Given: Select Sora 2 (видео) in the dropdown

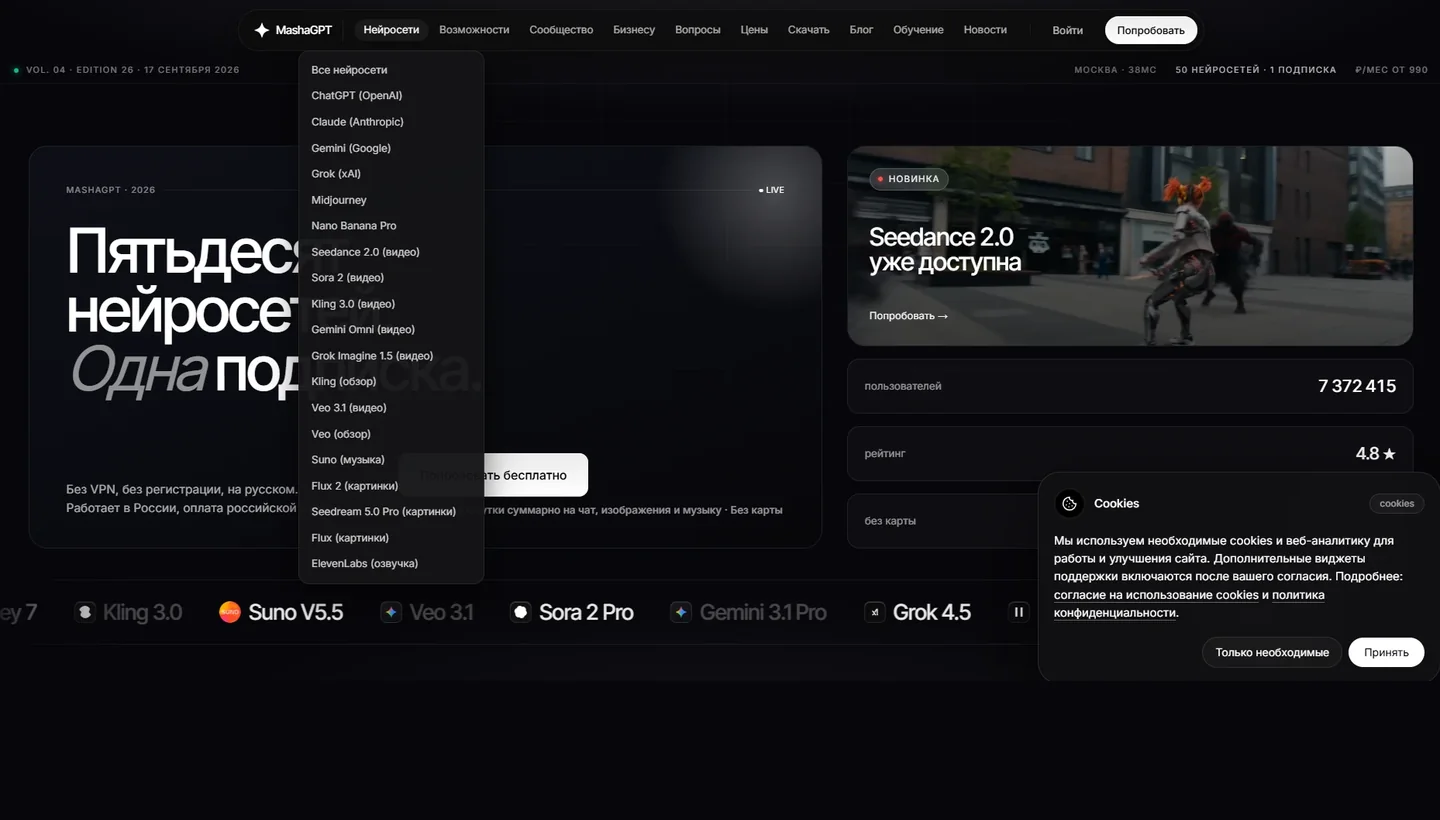Looking at the screenshot, I should pos(391,278).
